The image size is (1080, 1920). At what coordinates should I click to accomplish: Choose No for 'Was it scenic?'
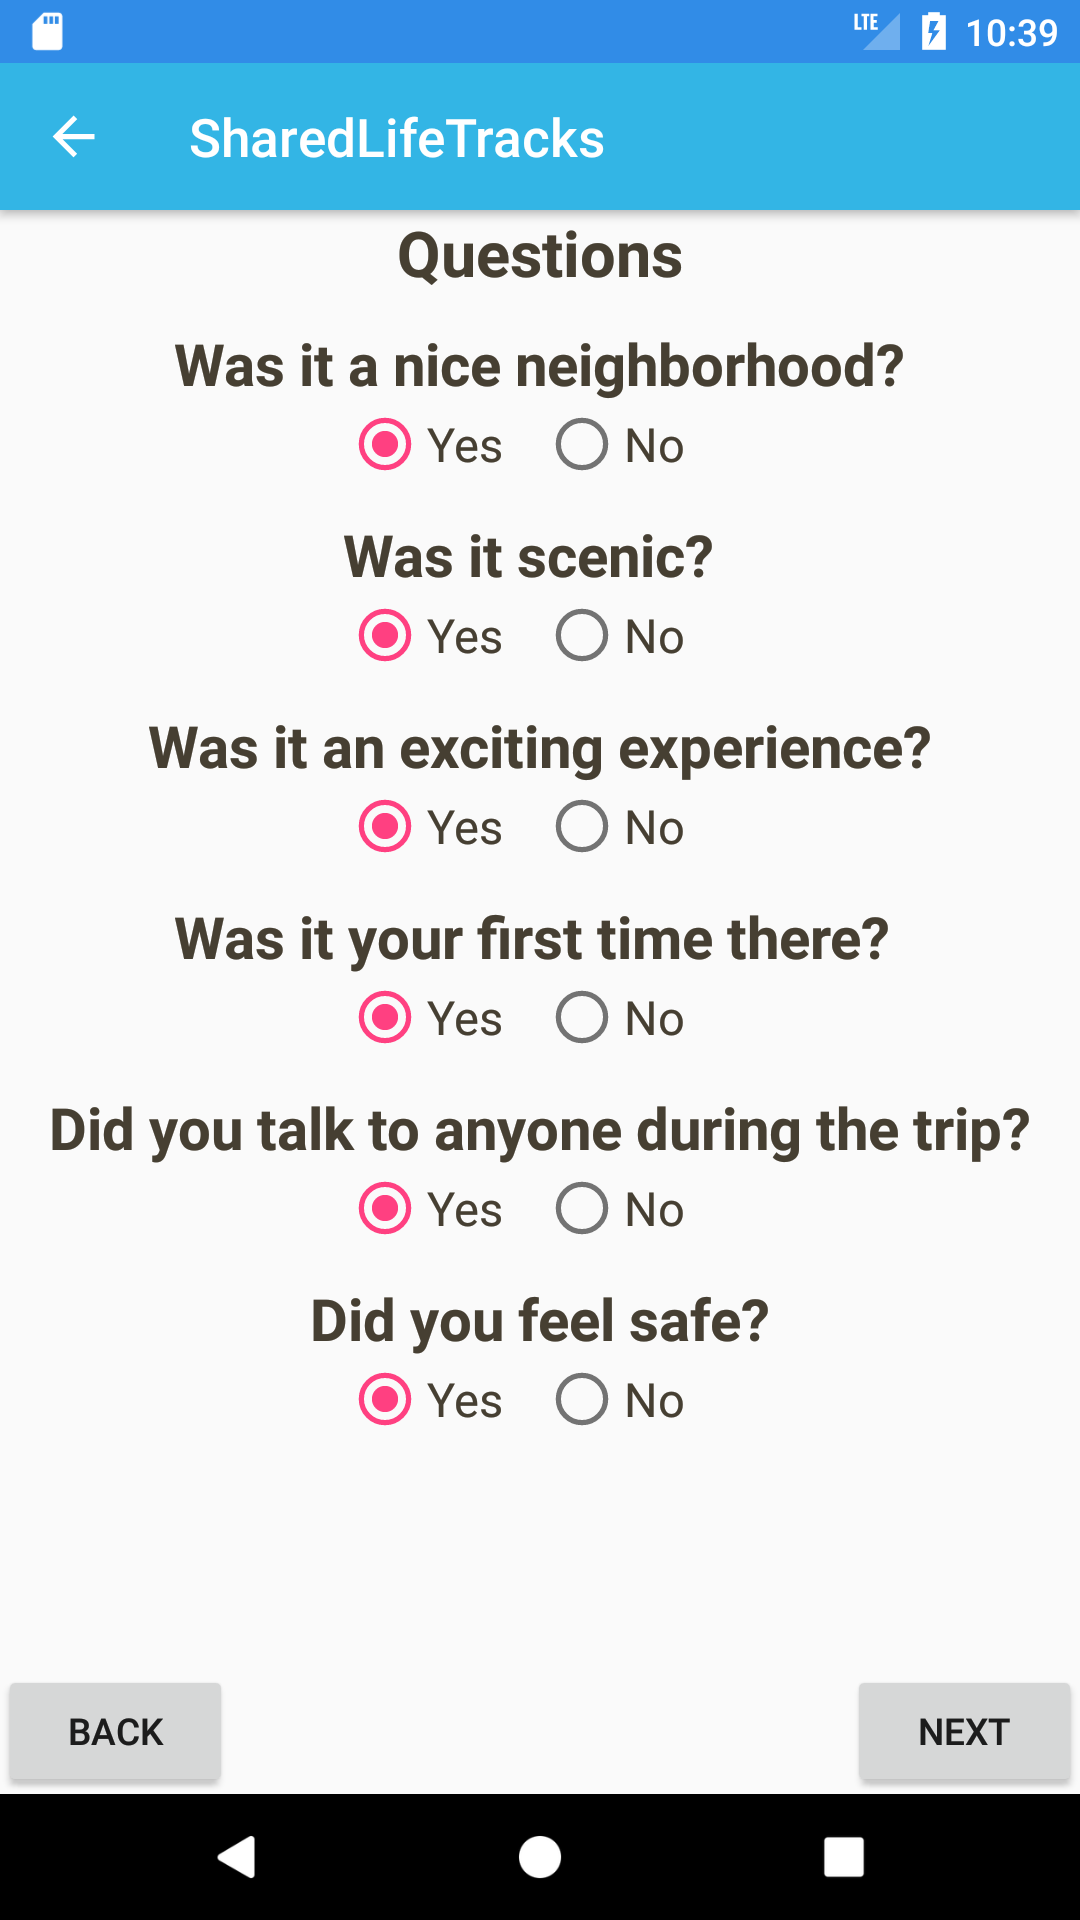[x=583, y=636]
